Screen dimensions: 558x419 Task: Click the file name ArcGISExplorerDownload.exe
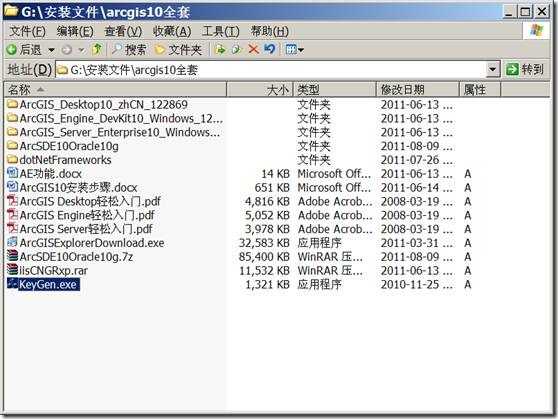tap(92, 243)
